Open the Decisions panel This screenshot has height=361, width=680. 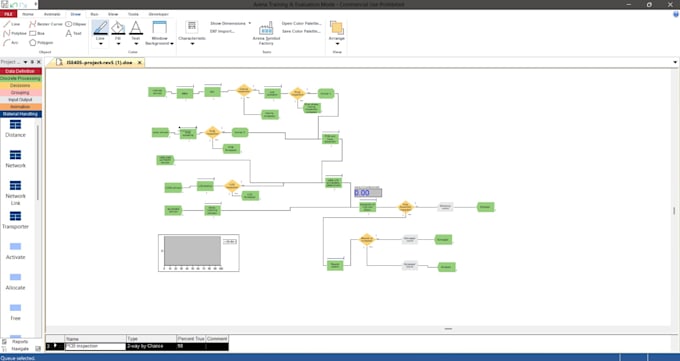point(20,85)
